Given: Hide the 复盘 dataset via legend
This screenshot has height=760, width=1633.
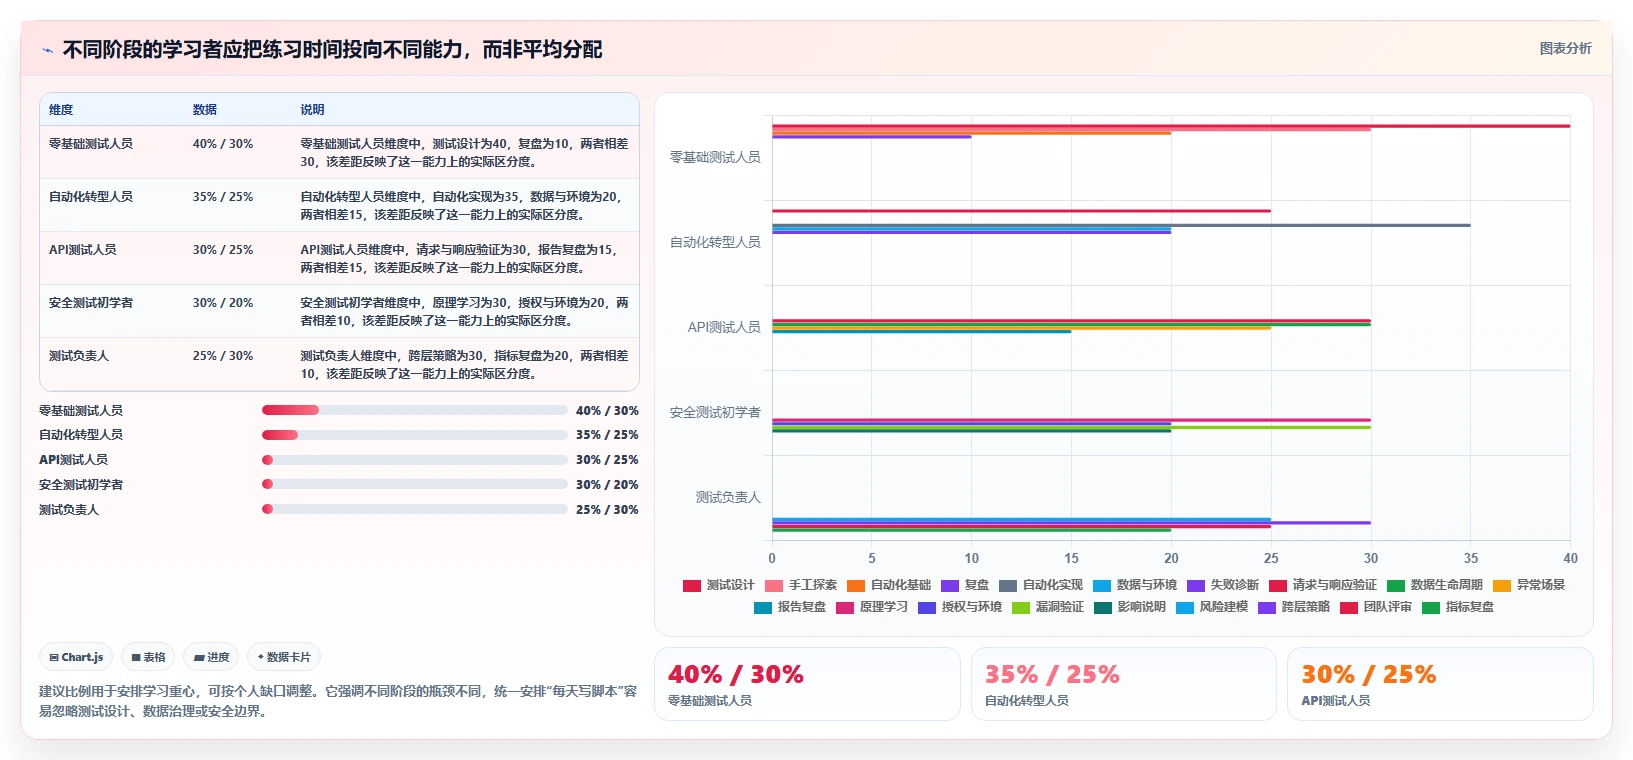Looking at the screenshot, I should pyautogui.click(x=964, y=585).
